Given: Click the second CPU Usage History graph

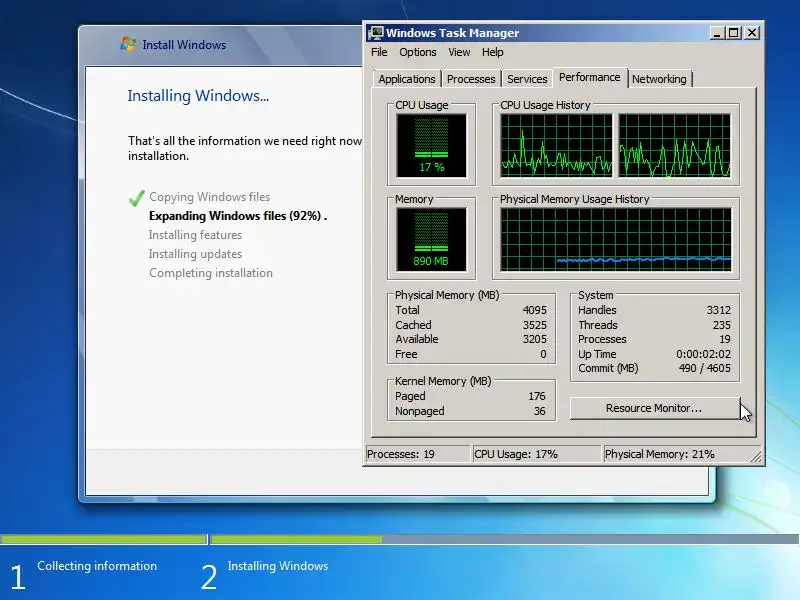Looking at the screenshot, I should click(674, 146).
